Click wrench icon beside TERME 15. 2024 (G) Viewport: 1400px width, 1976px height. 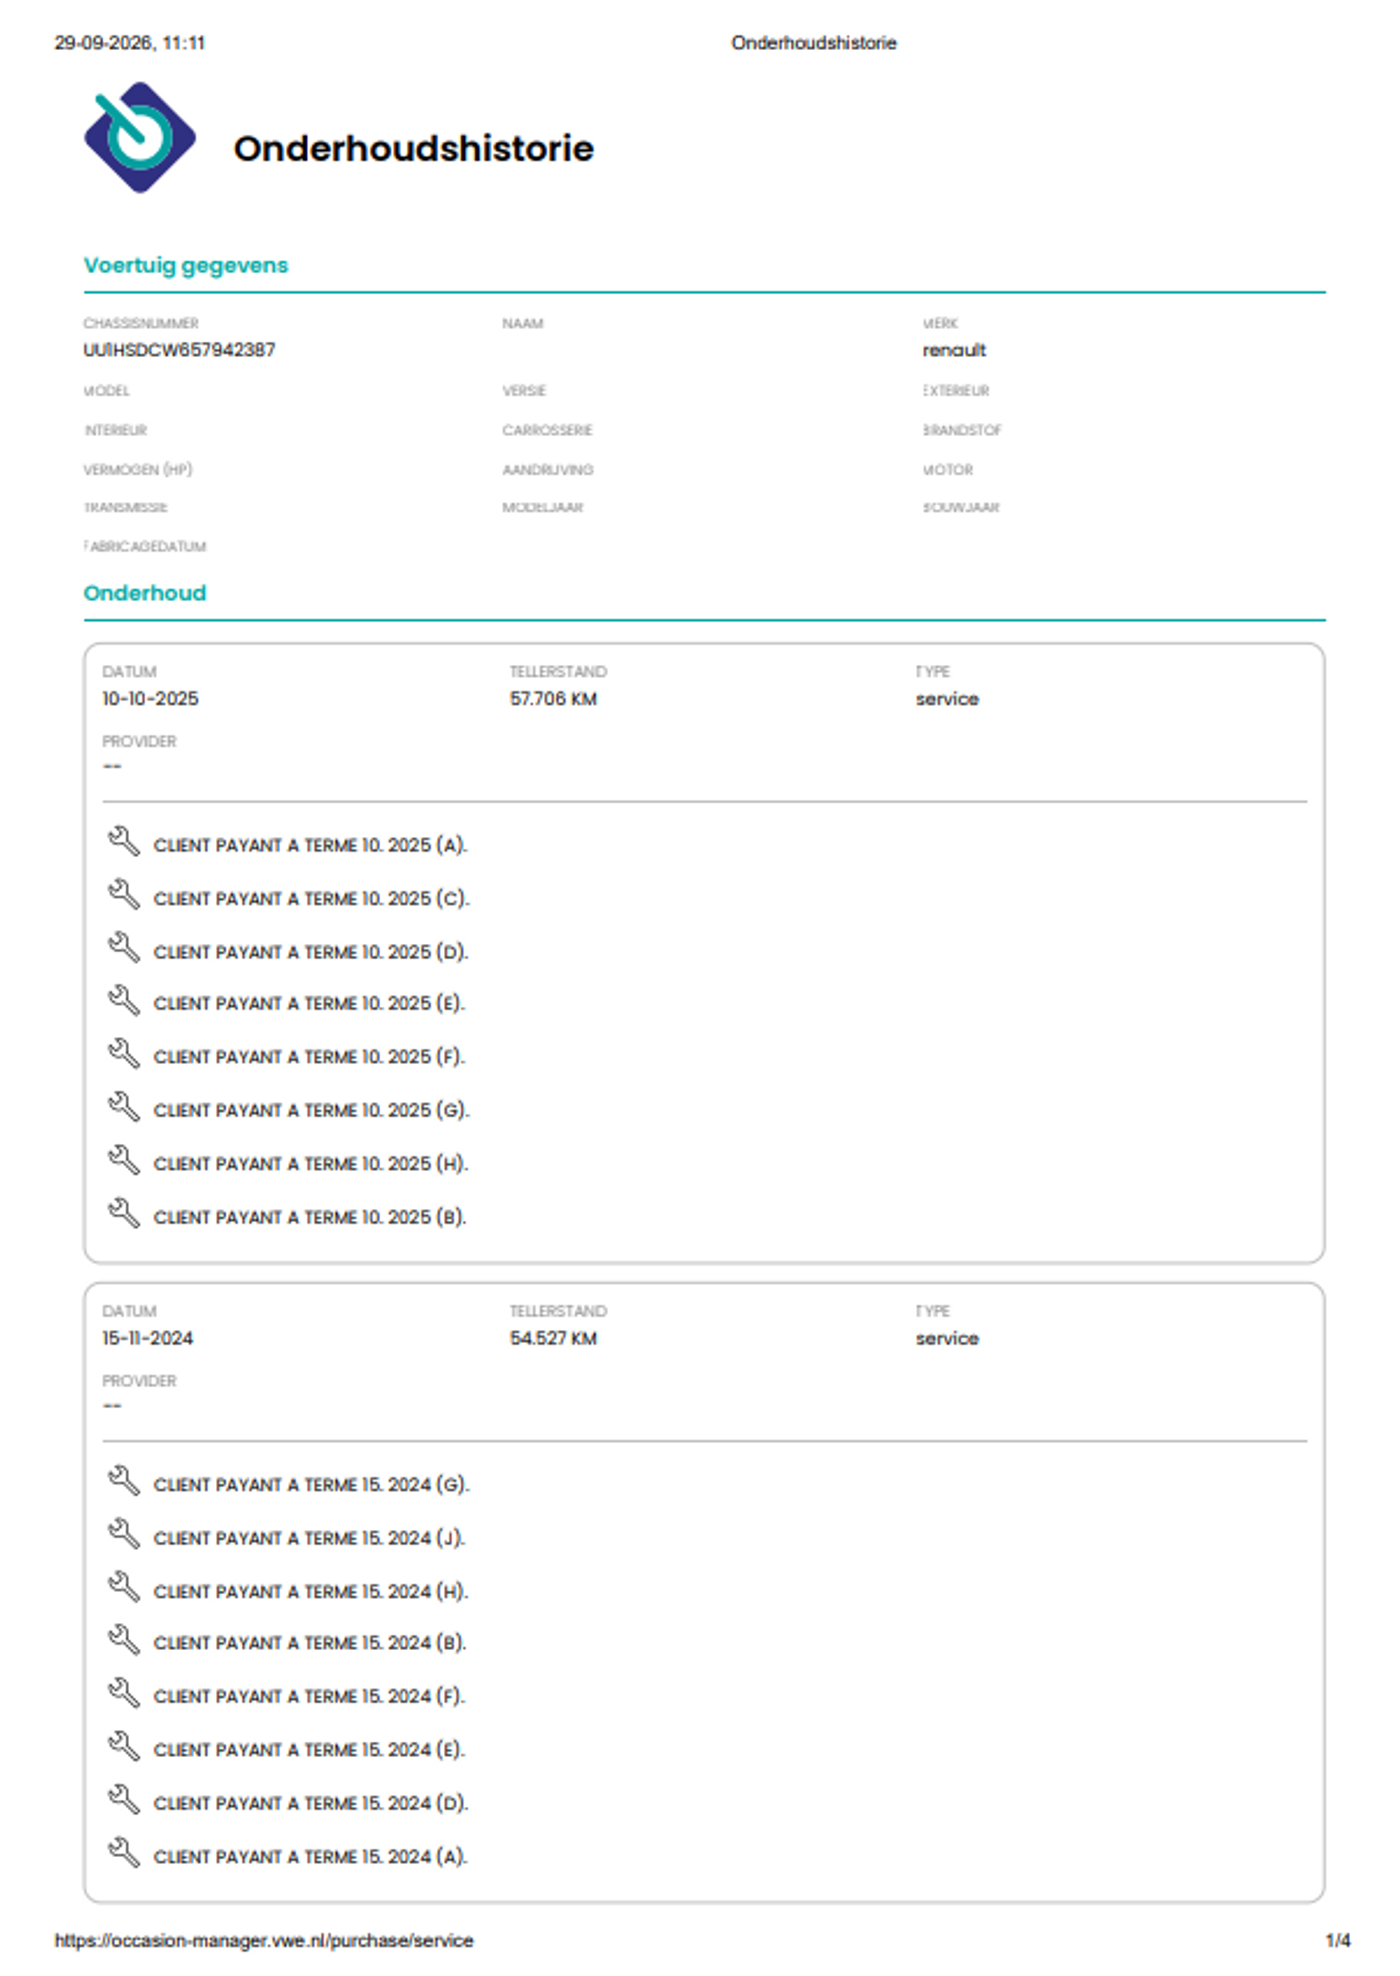tap(124, 1481)
